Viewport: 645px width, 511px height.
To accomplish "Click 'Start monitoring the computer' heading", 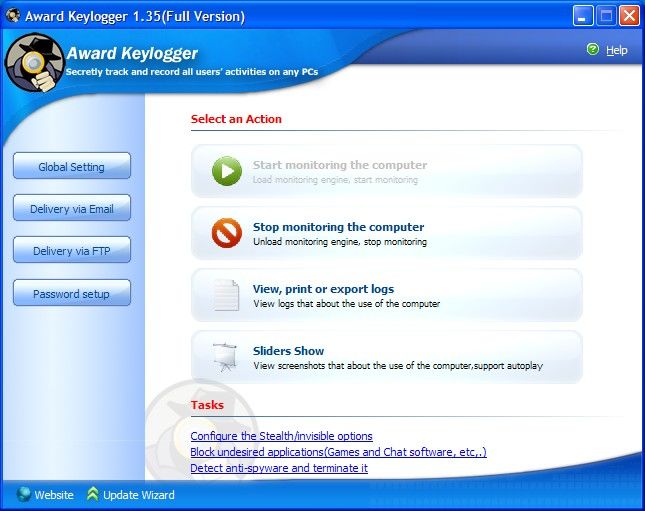I will click(x=340, y=165).
